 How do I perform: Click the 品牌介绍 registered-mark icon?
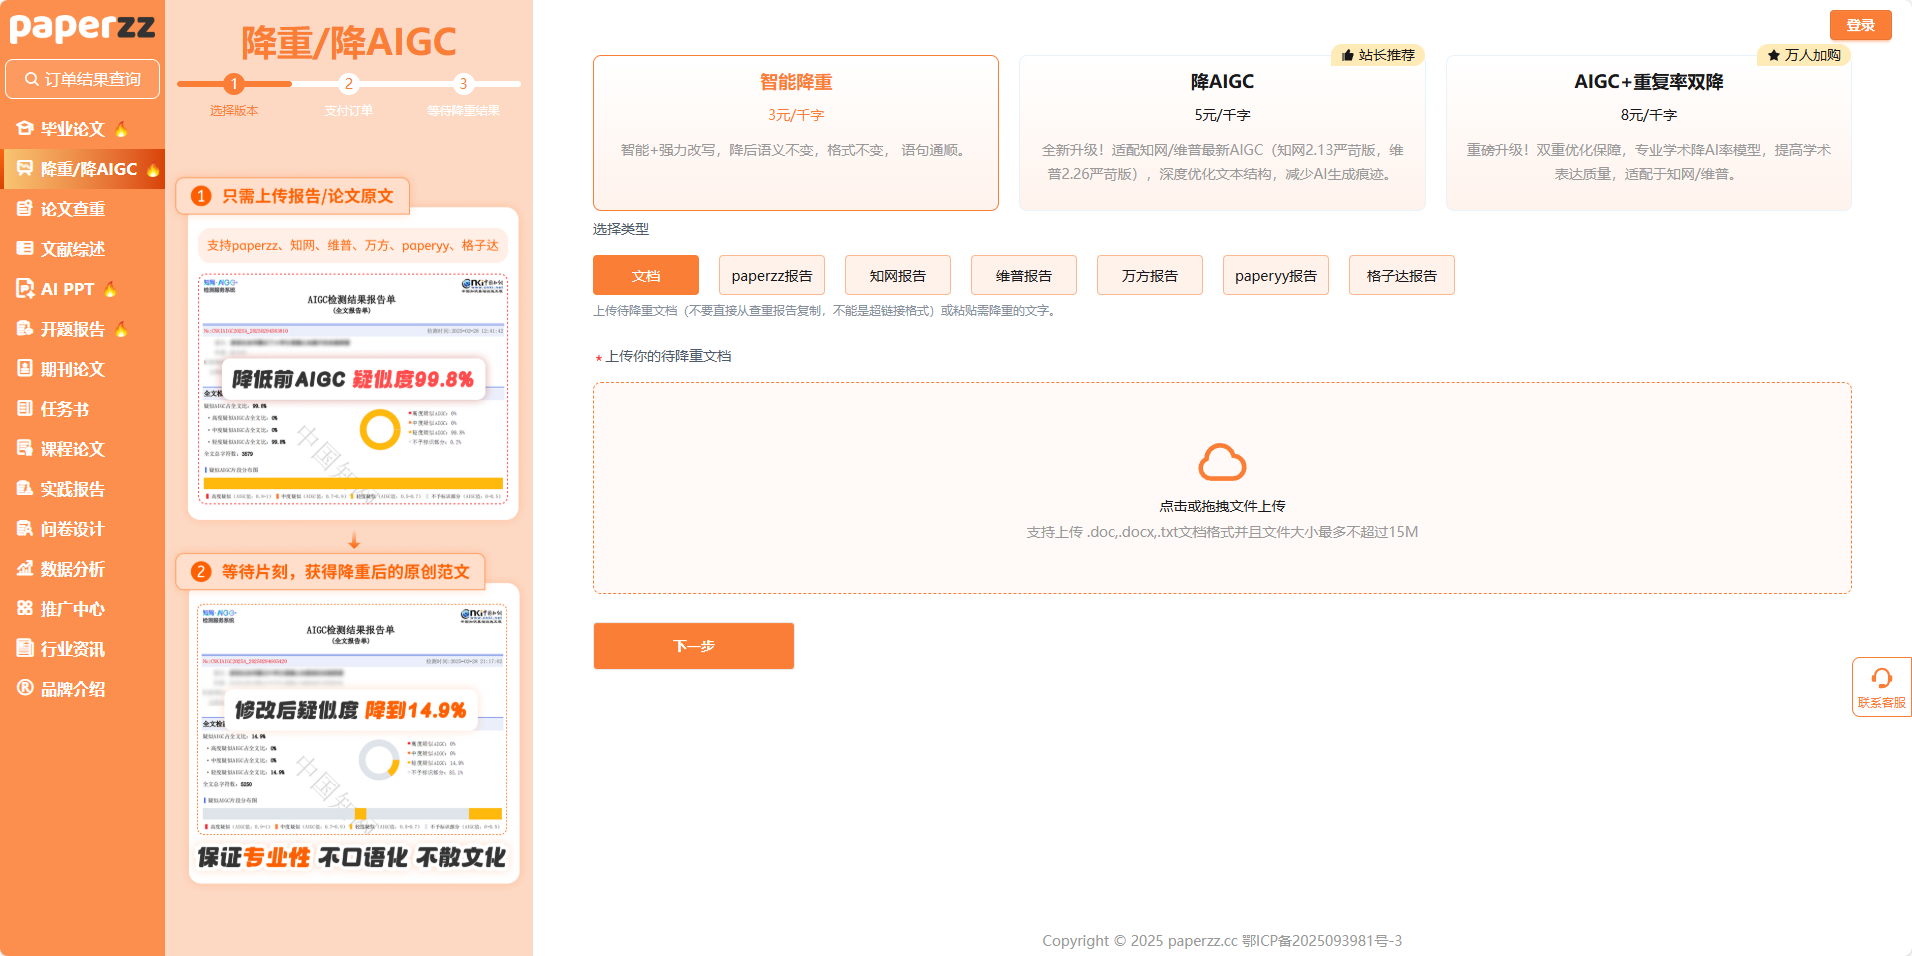[x=25, y=688]
